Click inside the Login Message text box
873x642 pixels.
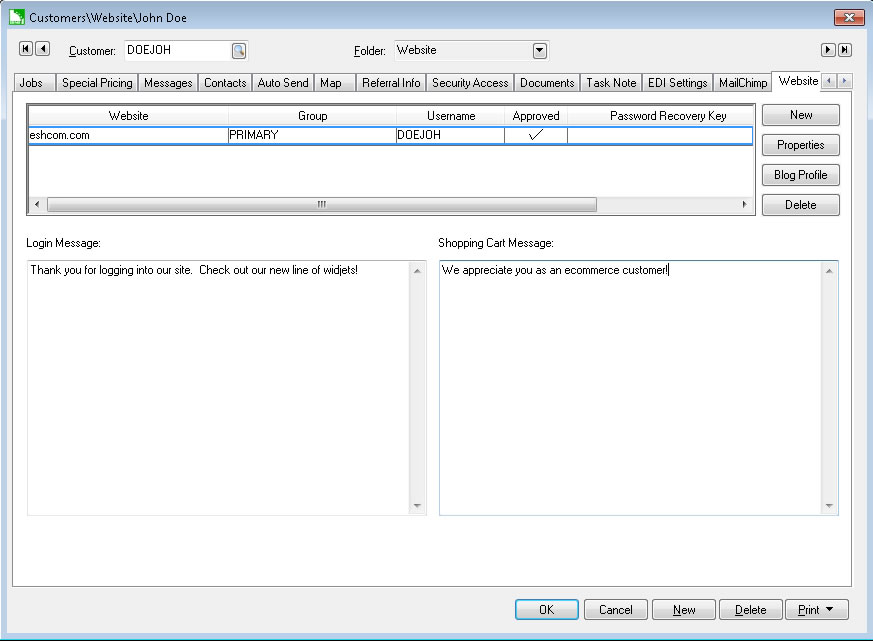coord(220,390)
